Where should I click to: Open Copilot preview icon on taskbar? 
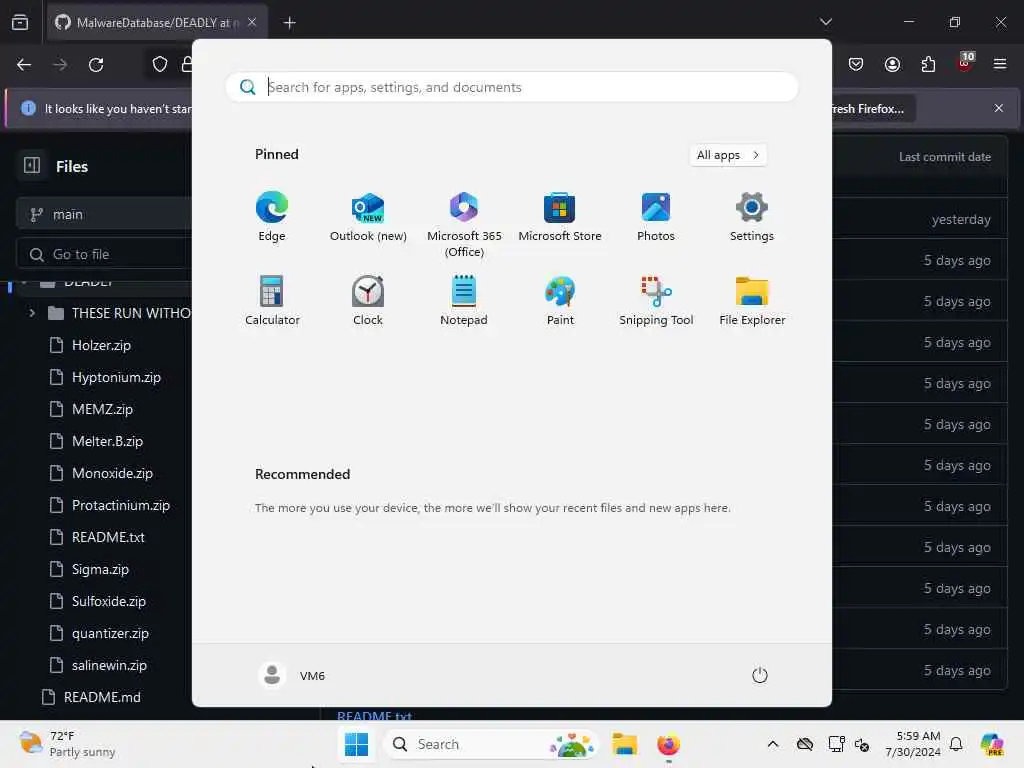click(x=992, y=744)
